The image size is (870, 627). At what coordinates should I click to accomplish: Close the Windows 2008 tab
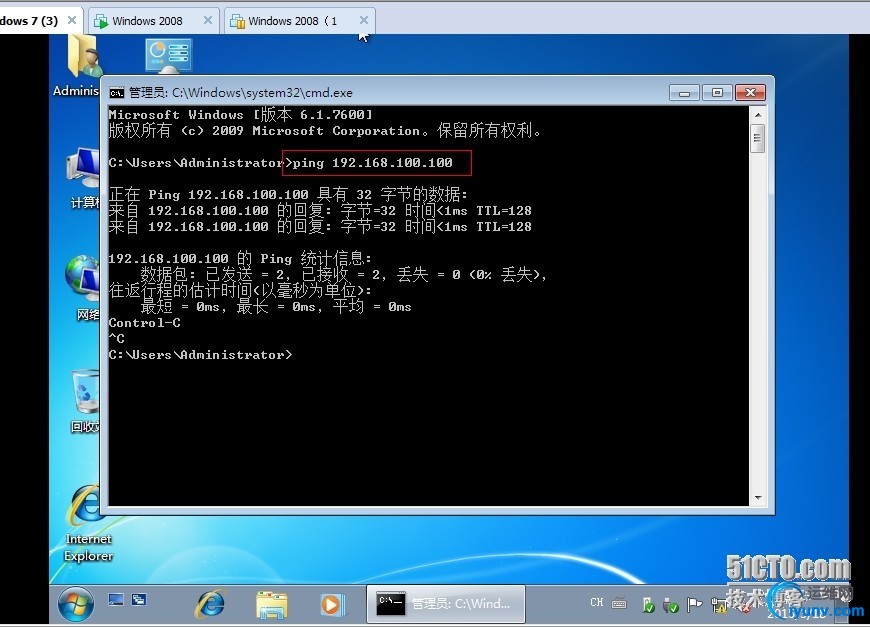pyautogui.click(x=208, y=20)
